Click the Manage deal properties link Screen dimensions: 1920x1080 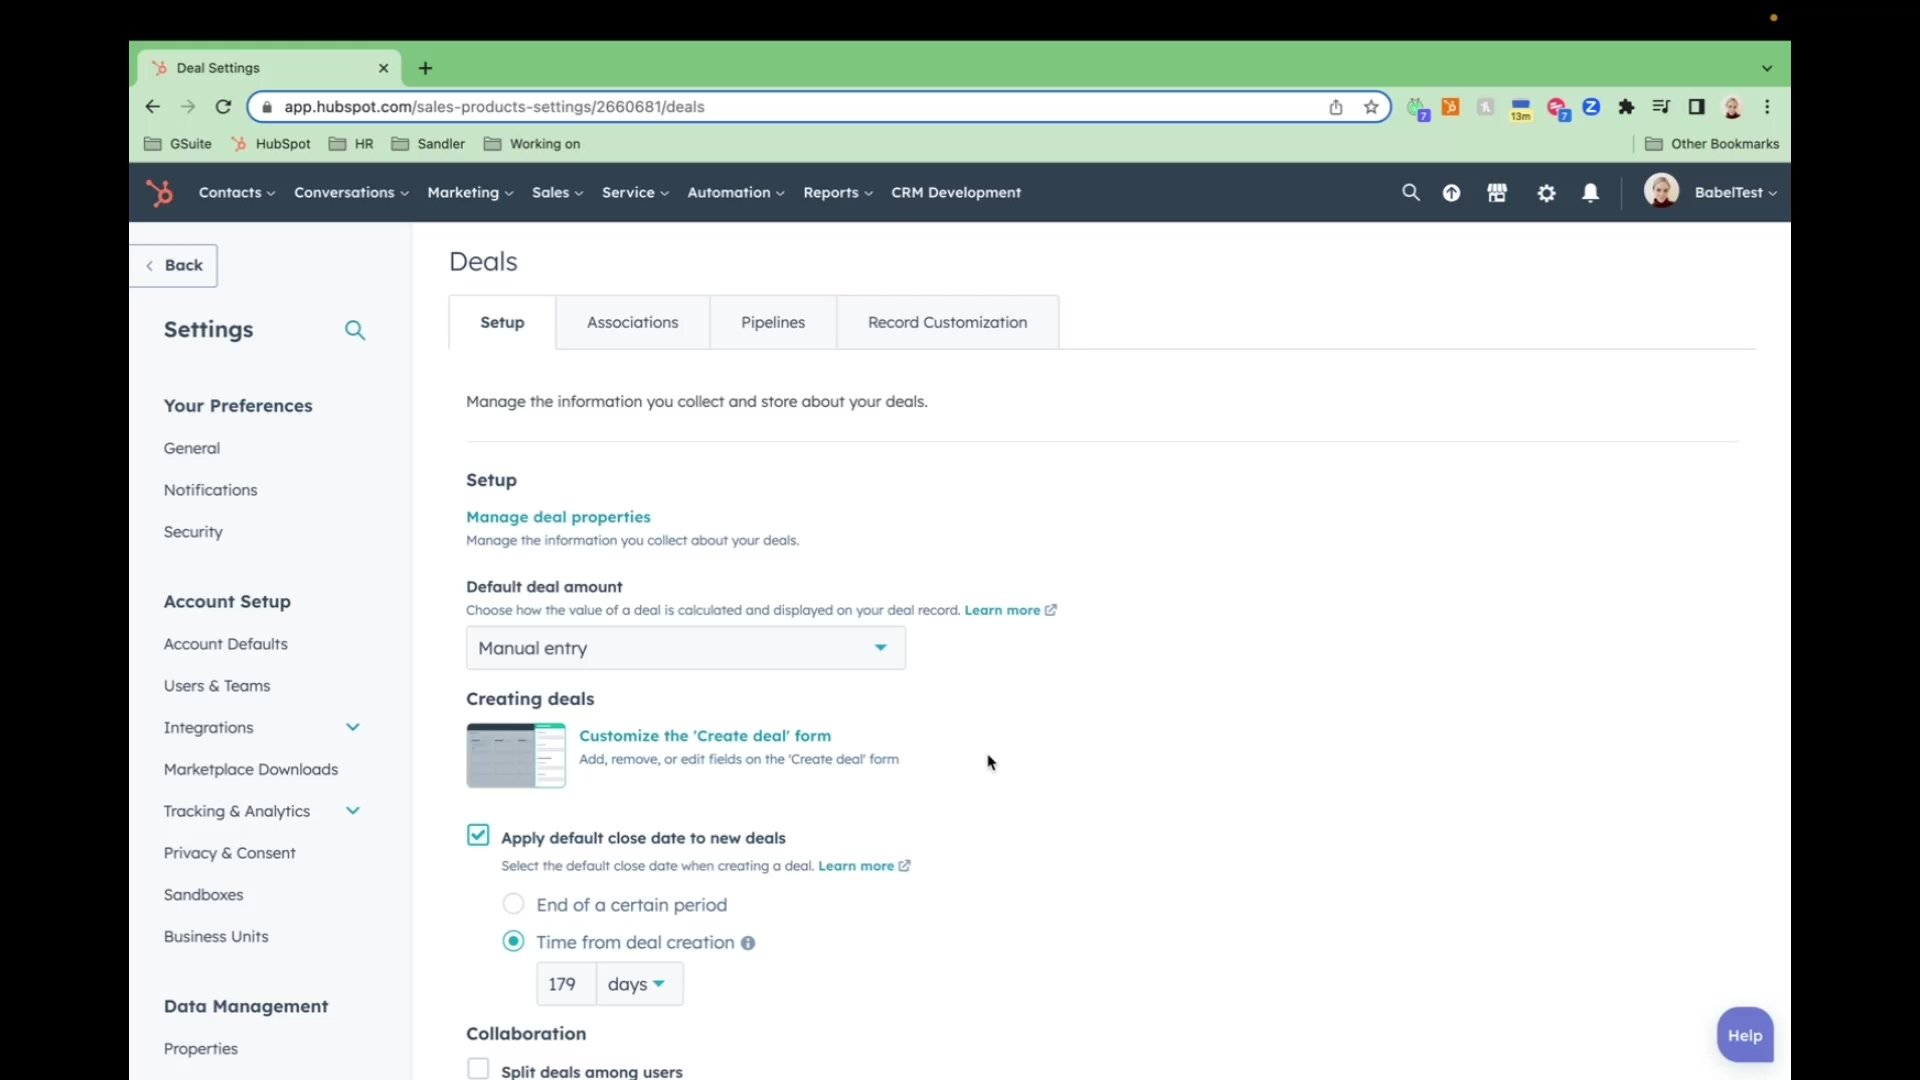[x=558, y=517]
